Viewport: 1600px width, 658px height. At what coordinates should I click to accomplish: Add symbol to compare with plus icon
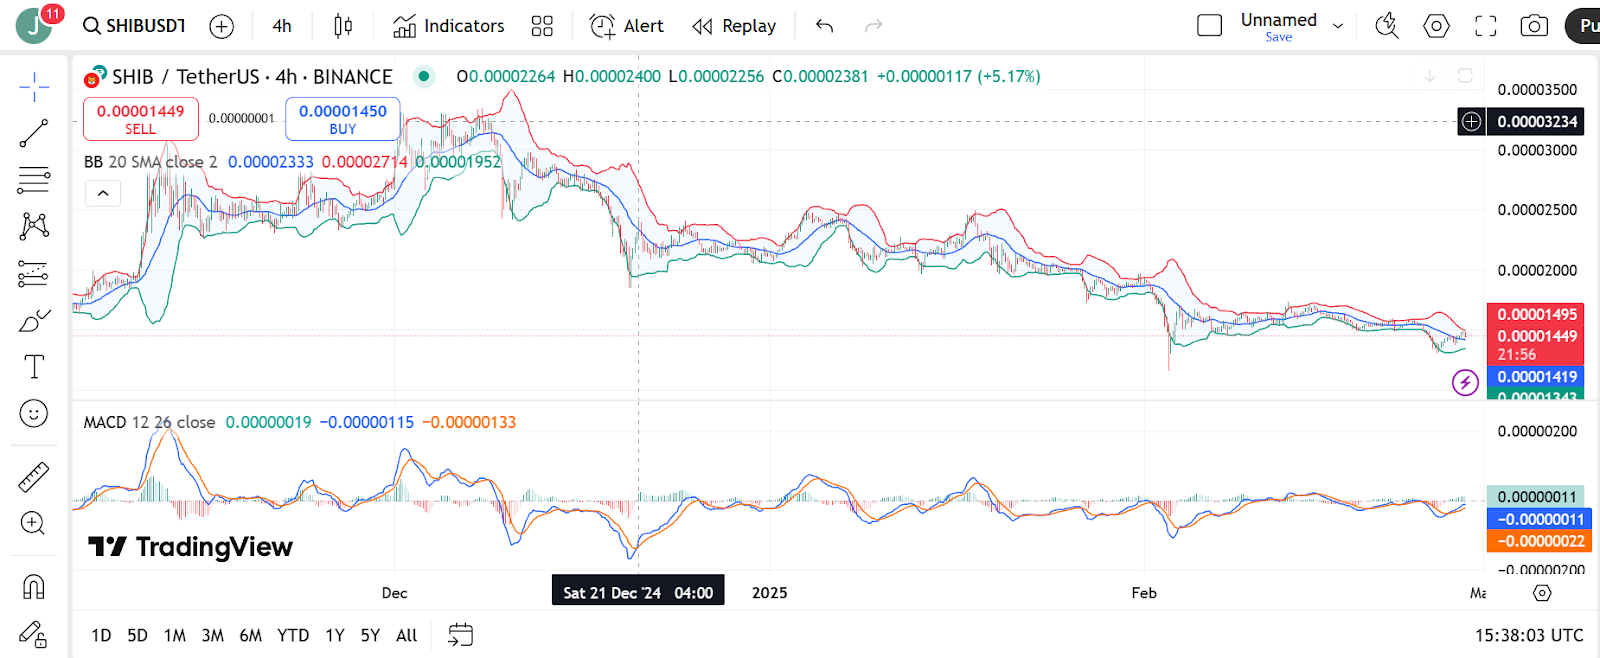(x=221, y=27)
